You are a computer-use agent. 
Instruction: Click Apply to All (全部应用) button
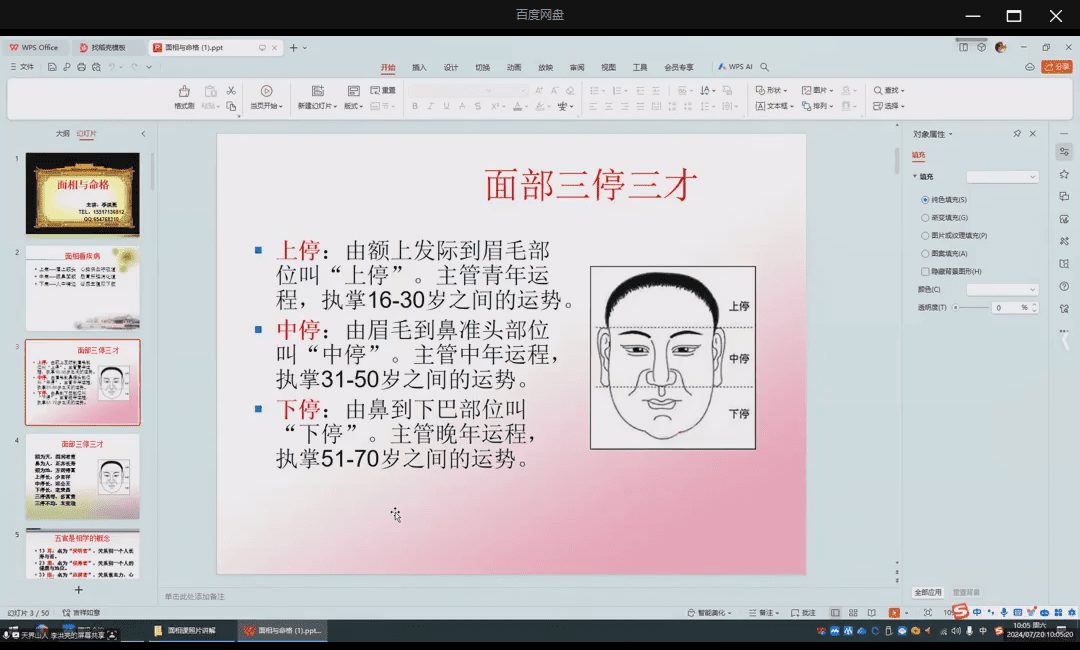(x=928, y=592)
